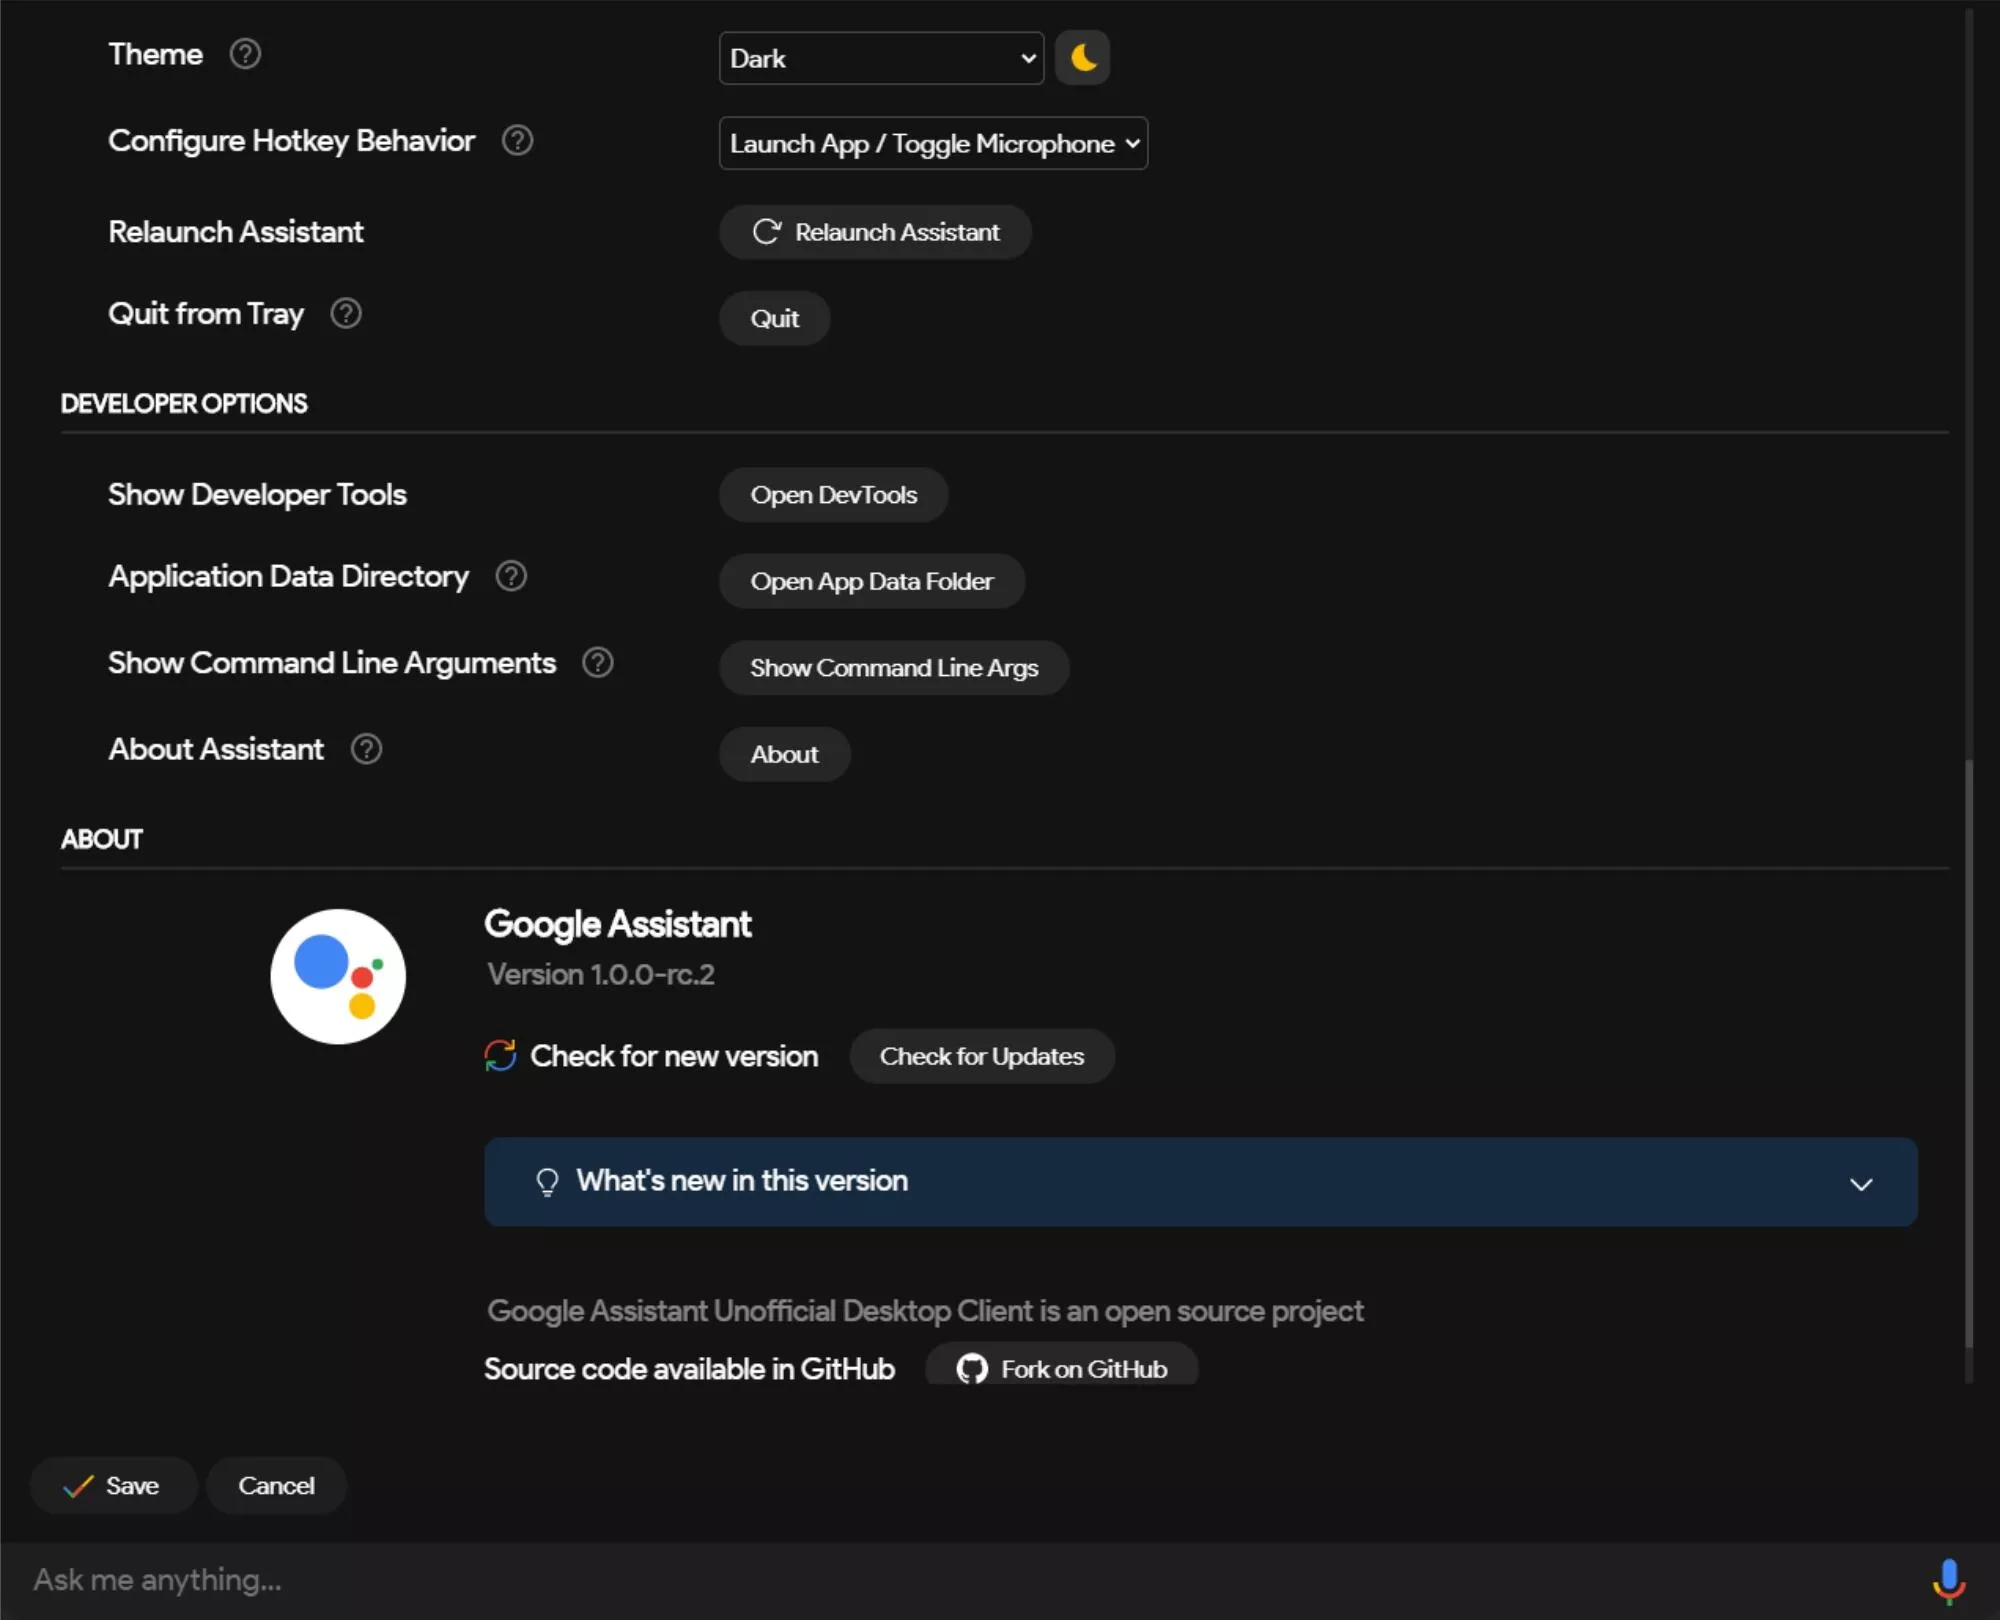The height and width of the screenshot is (1620, 2000).
Task: Open App Data Folder
Action: click(x=872, y=581)
